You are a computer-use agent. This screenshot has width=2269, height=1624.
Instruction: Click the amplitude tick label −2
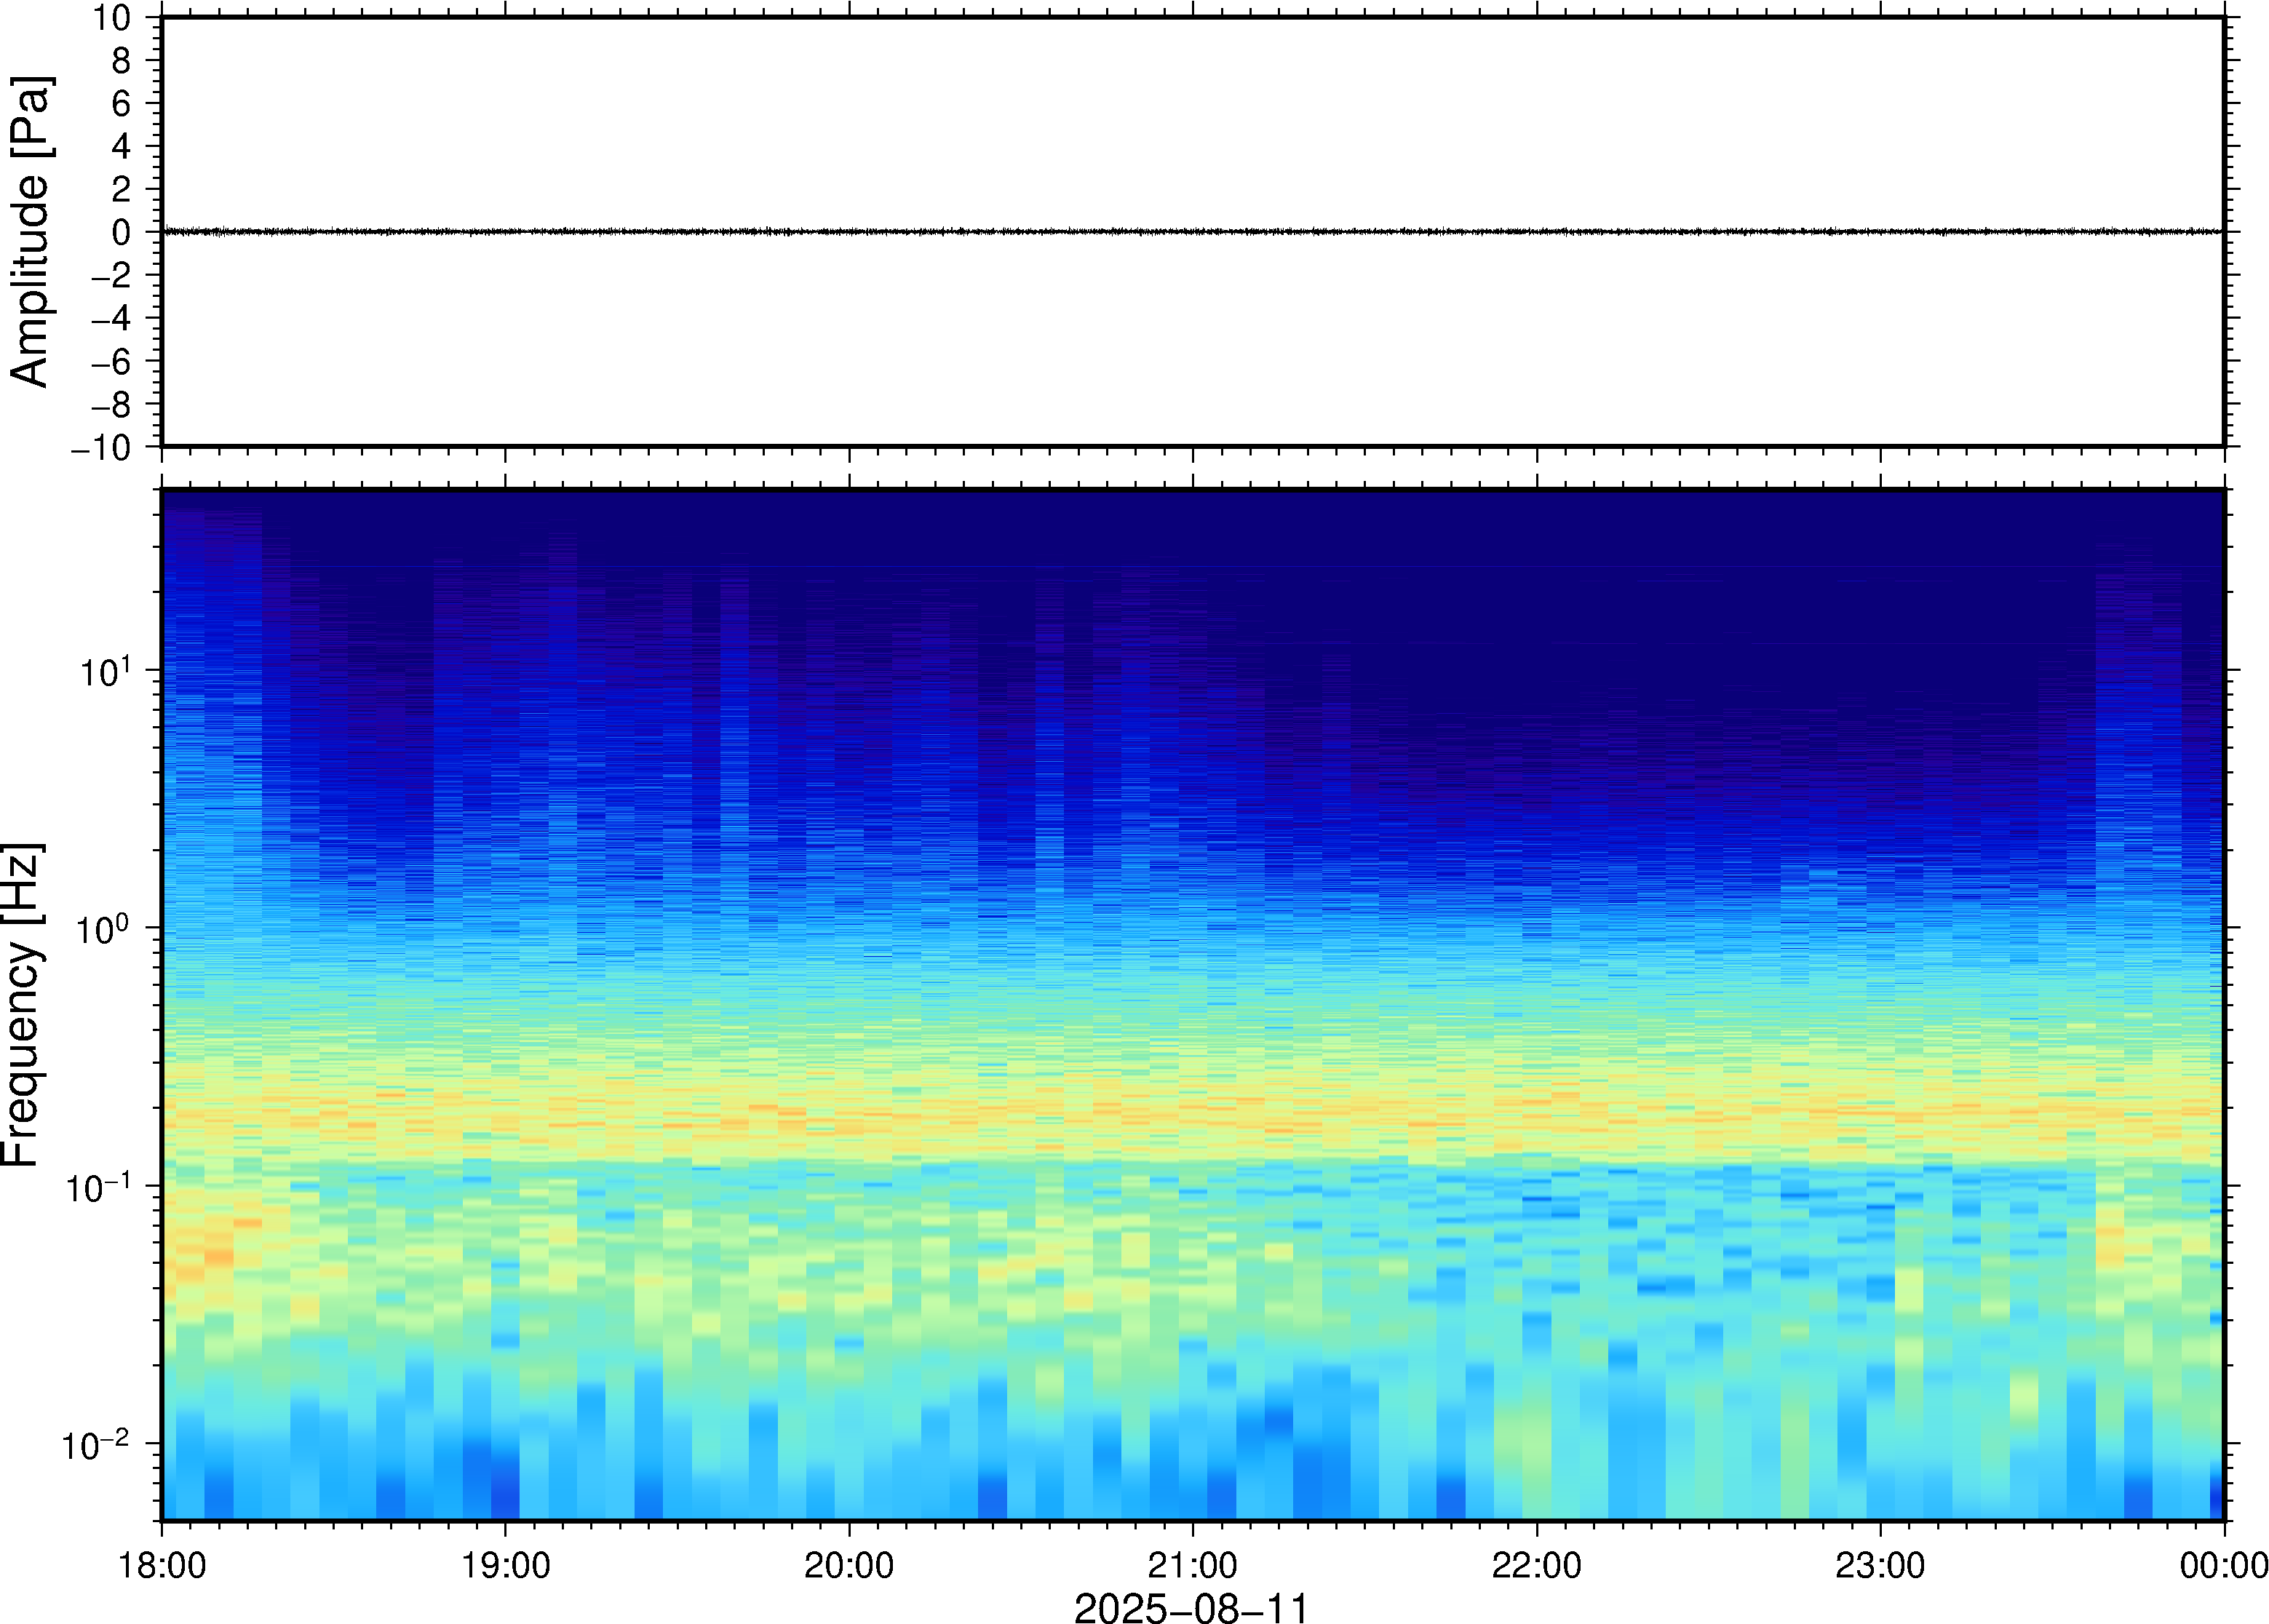point(111,275)
